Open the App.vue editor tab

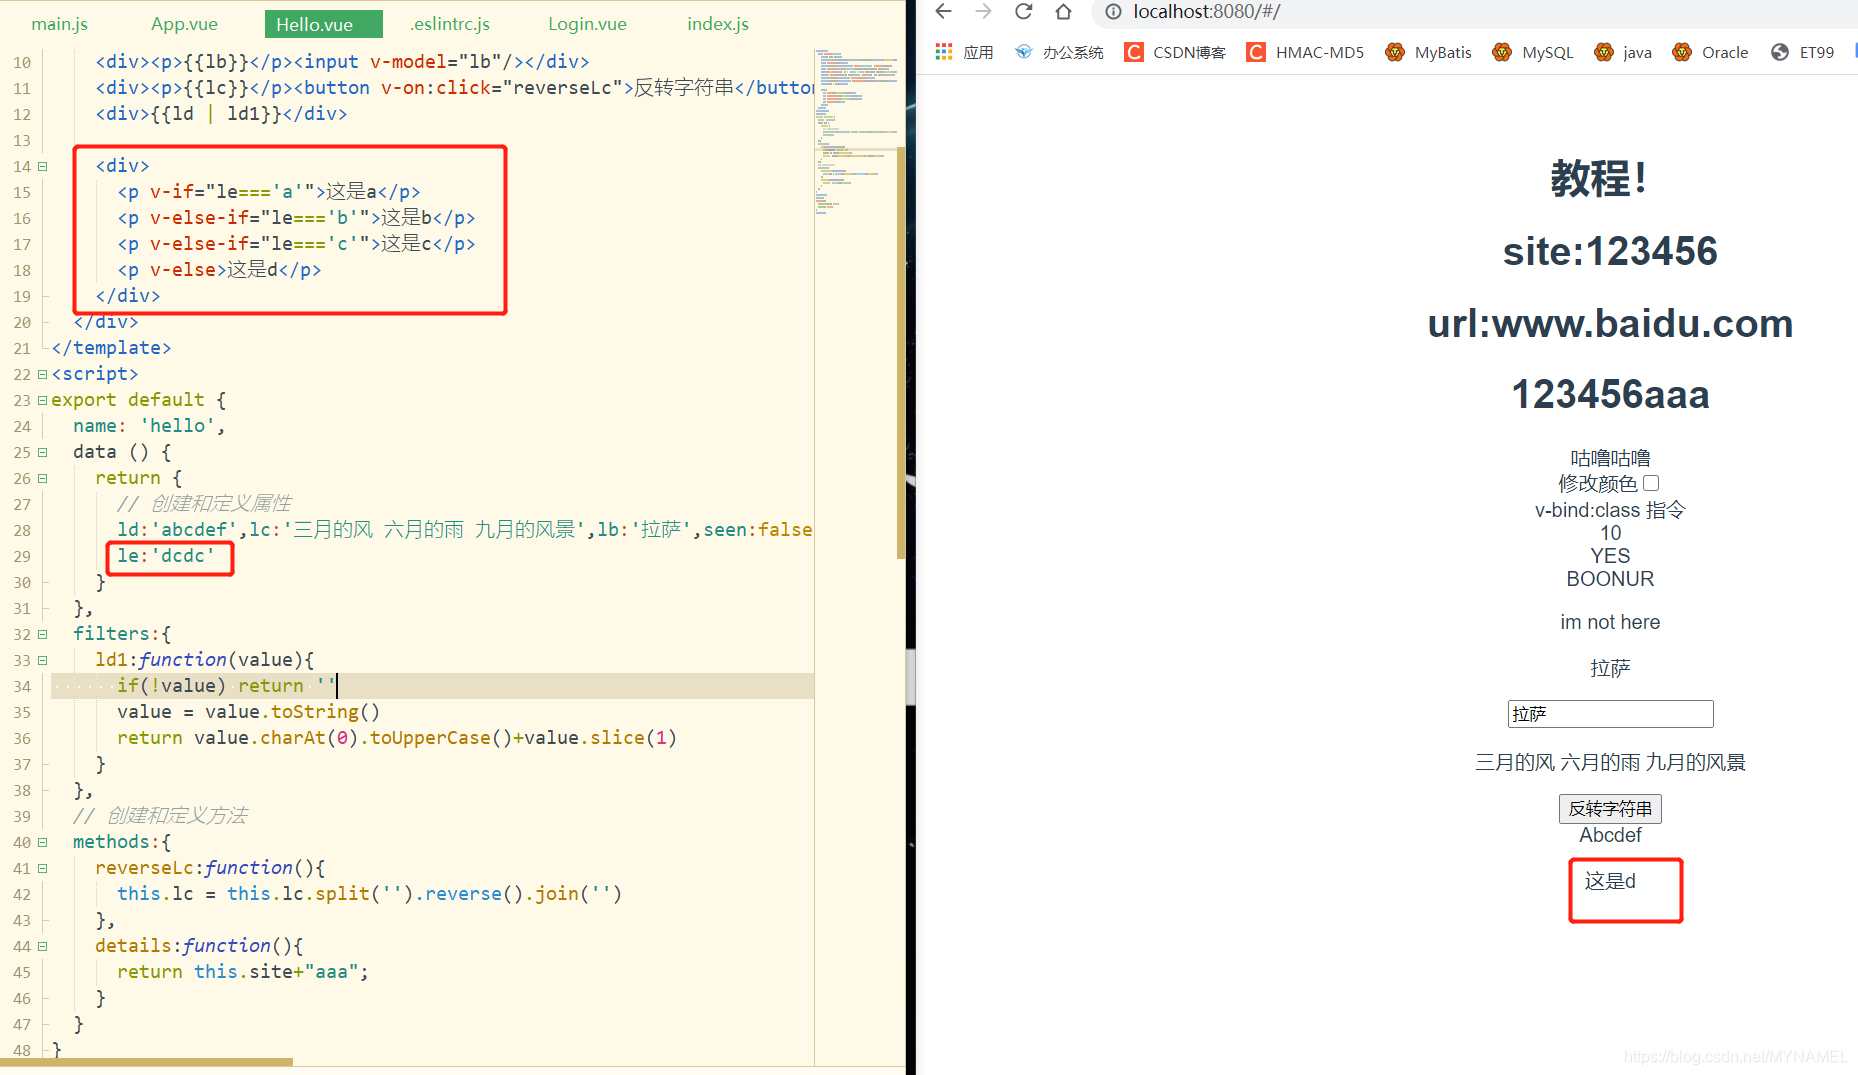point(184,24)
